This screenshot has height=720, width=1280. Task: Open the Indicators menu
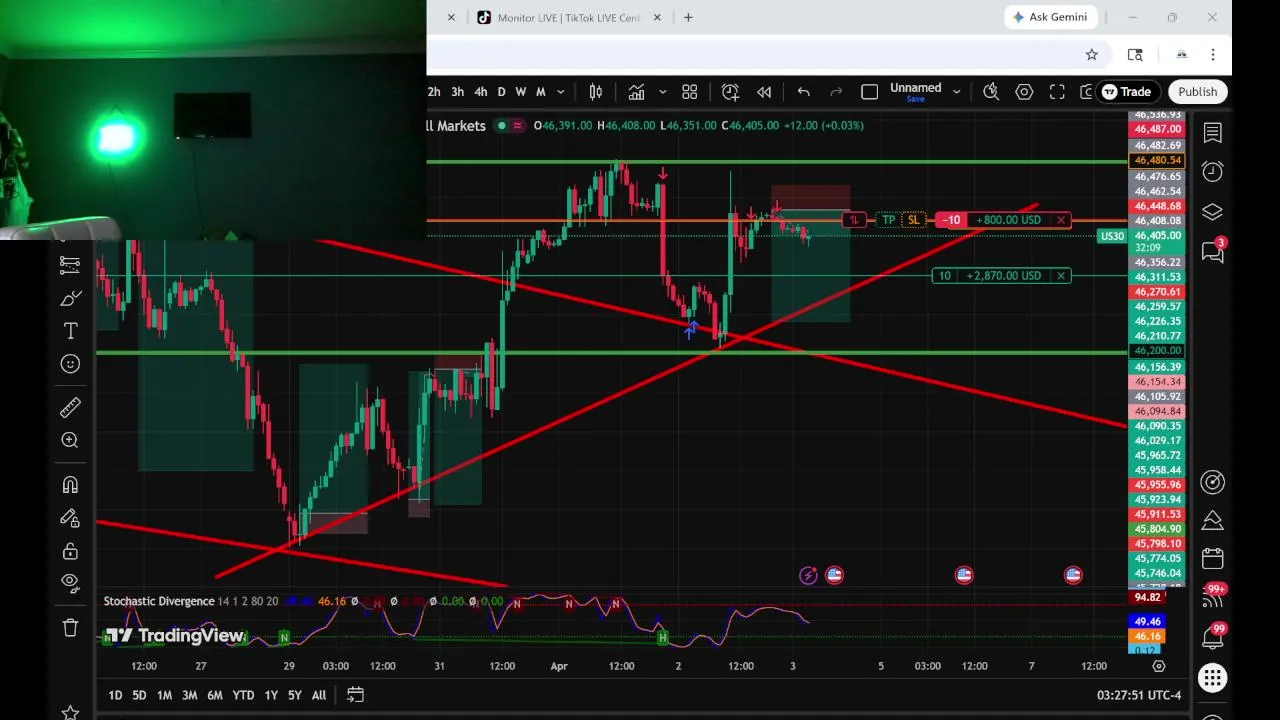(636, 92)
